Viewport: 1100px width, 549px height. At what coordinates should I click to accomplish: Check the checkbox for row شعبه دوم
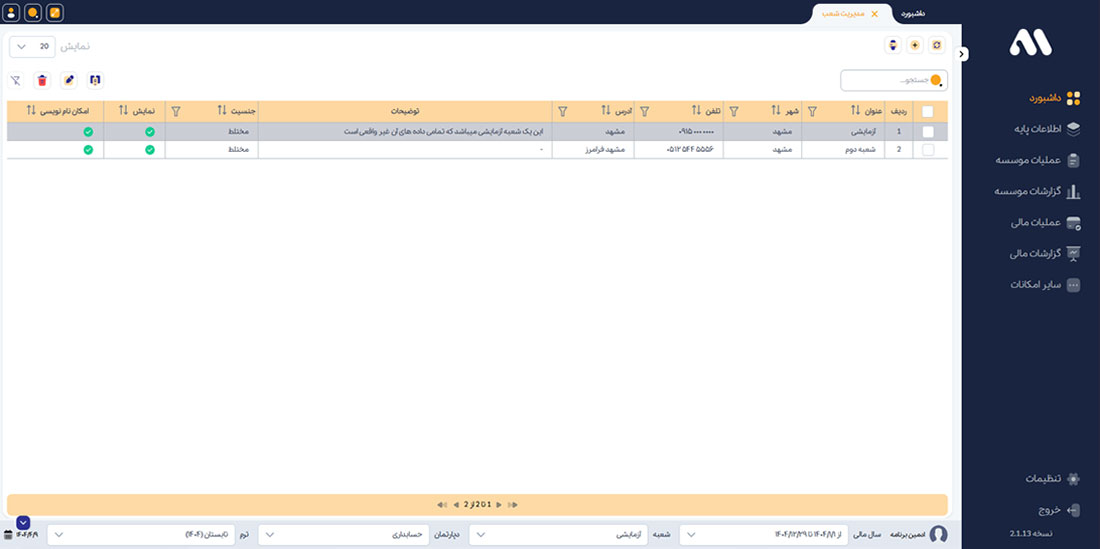click(x=928, y=150)
